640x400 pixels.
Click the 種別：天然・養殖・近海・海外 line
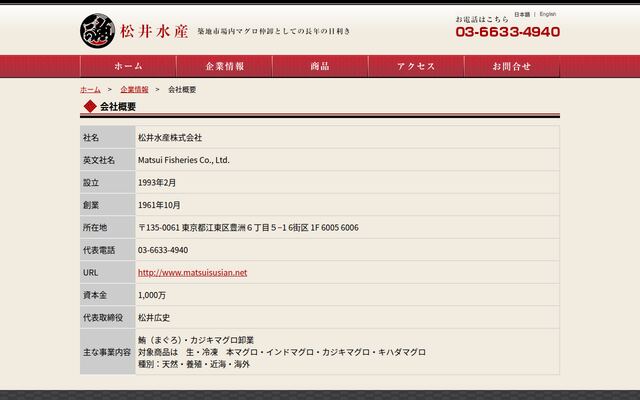tap(194, 364)
